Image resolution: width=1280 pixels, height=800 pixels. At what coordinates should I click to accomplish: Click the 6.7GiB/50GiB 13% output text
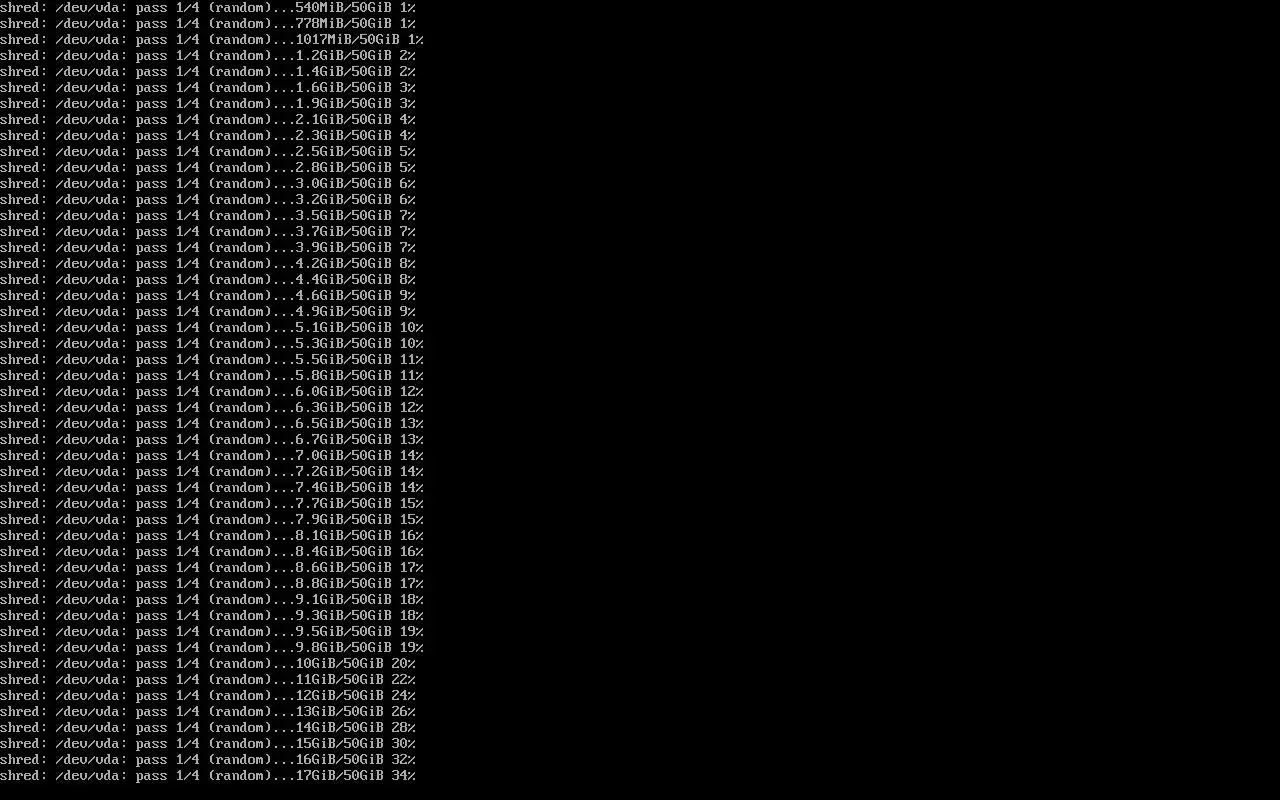pos(212,439)
